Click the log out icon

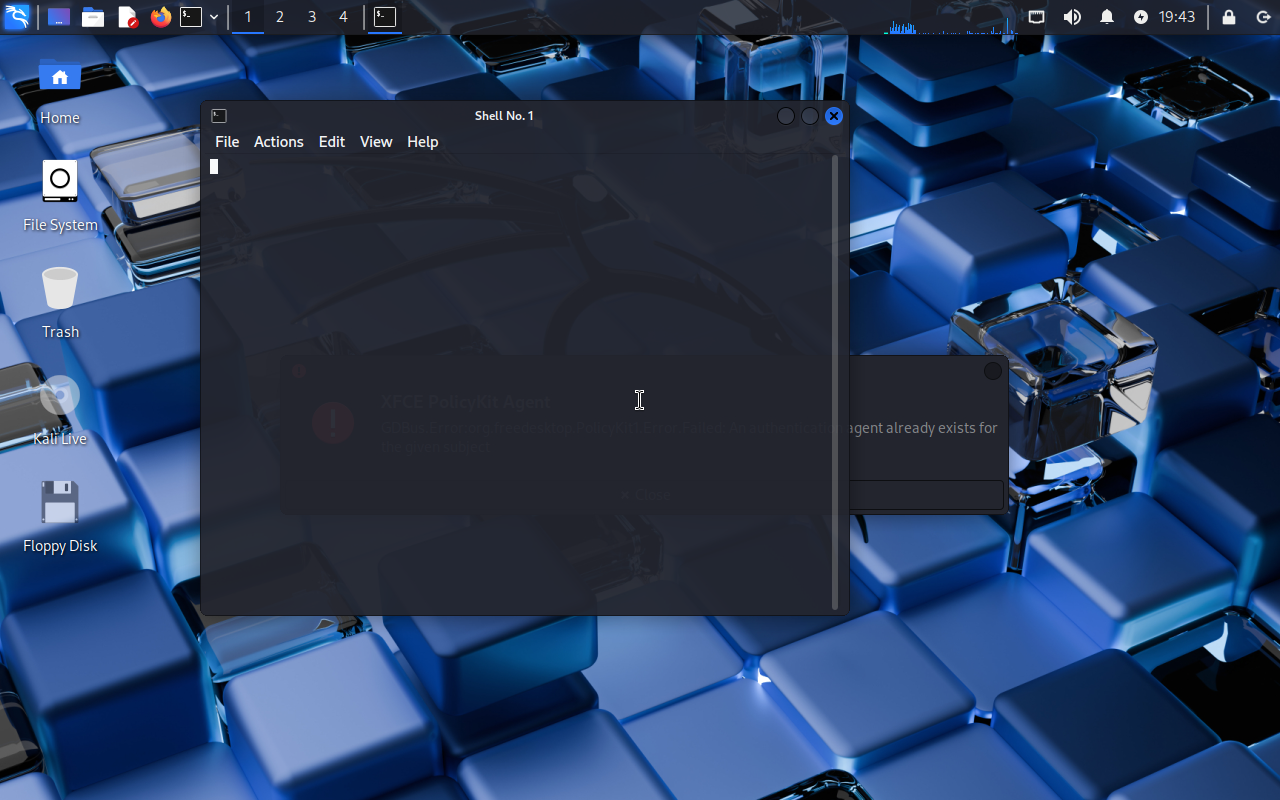coord(1263,17)
